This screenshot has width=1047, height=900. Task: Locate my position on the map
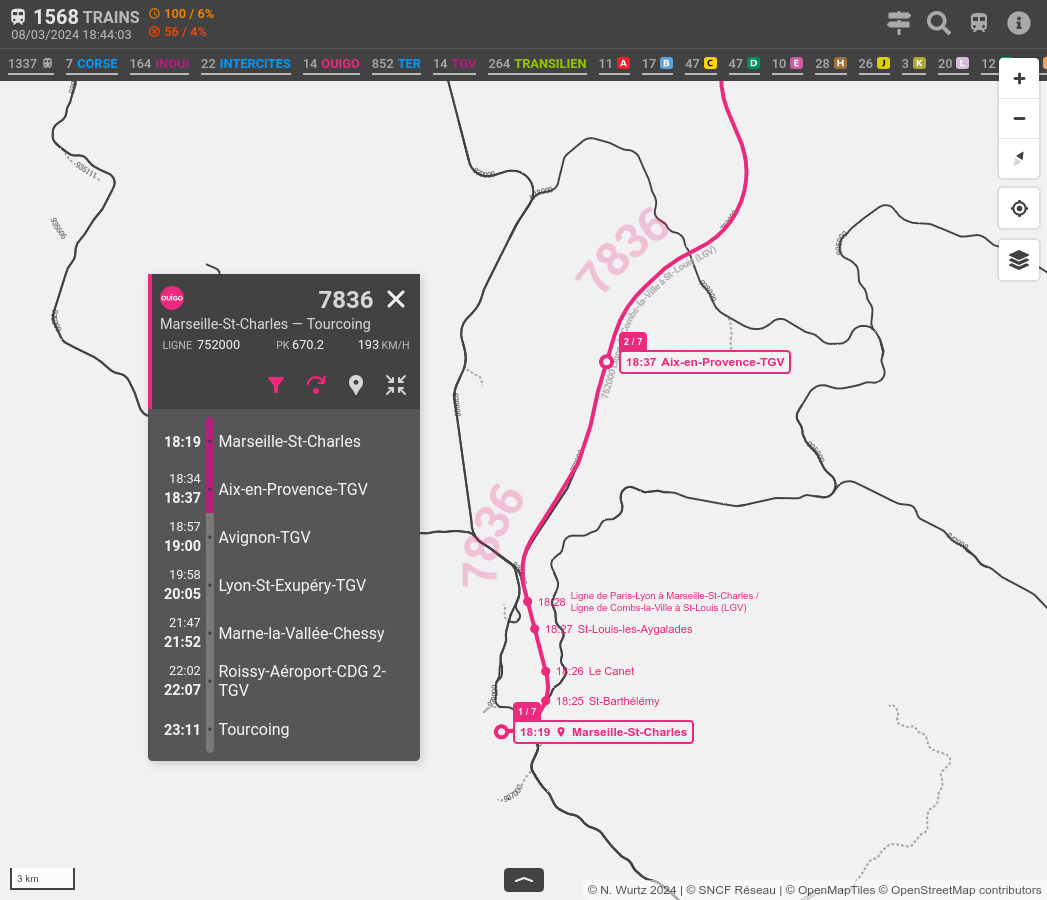coord(1019,209)
